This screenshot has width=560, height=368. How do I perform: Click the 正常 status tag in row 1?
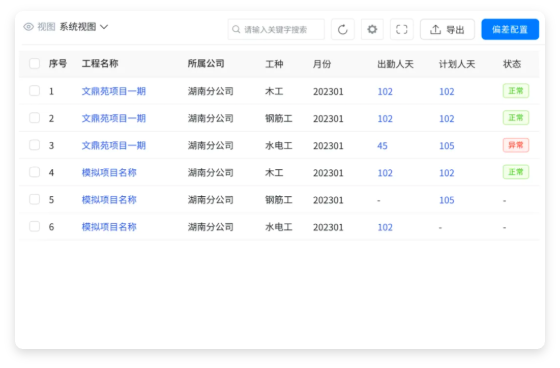coord(516,91)
